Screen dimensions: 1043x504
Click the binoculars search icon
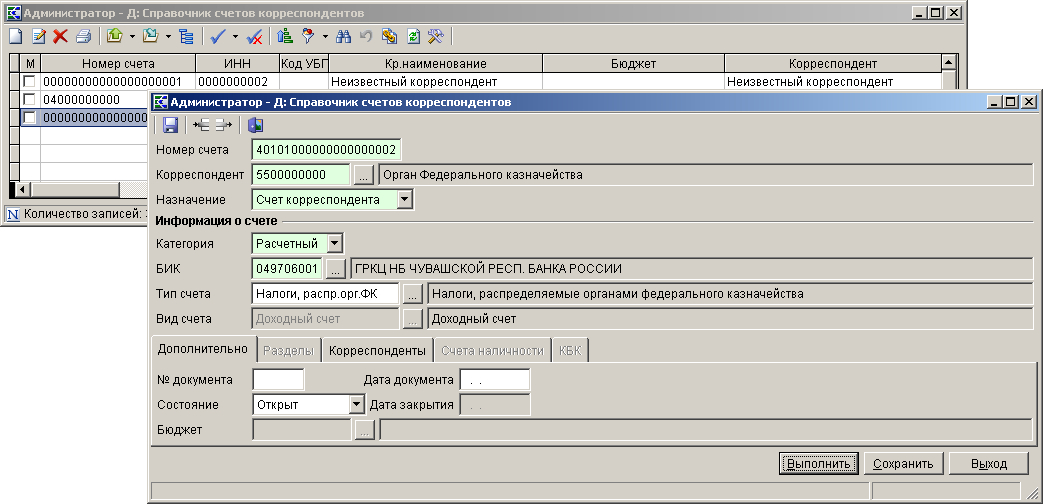tap(343, 37)
